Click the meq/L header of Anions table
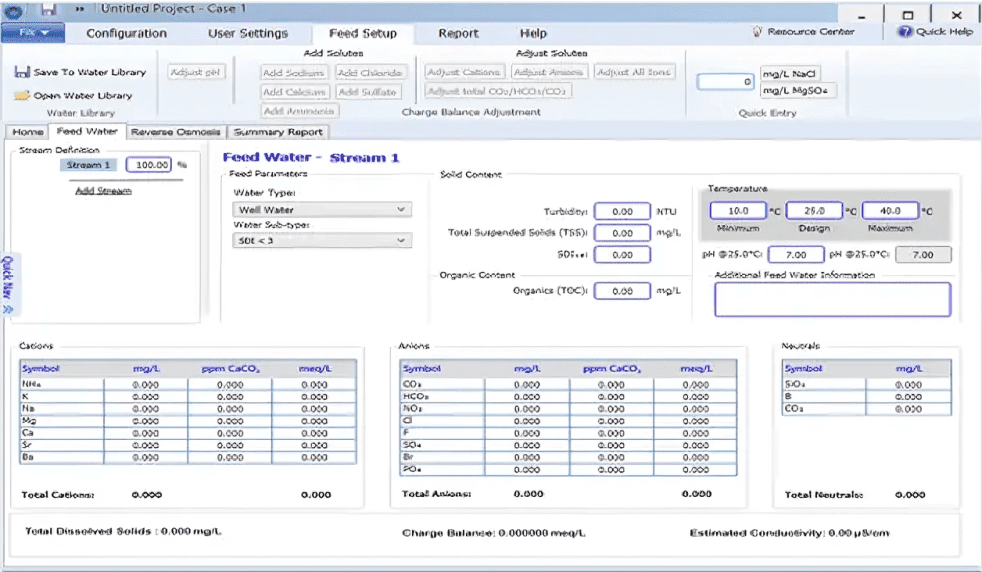The height and width of the screenshot is (572, 982). [696, 368]
